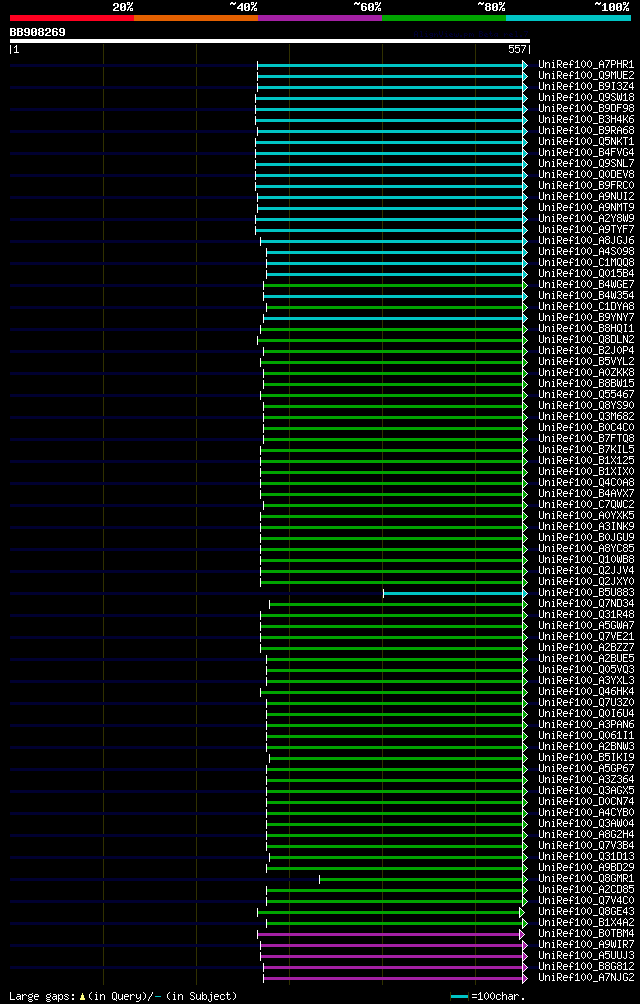This screenshot has width=640, height=1004.
Task: Select label UniRef100_B7FTQ8
Action: (586, 439)
